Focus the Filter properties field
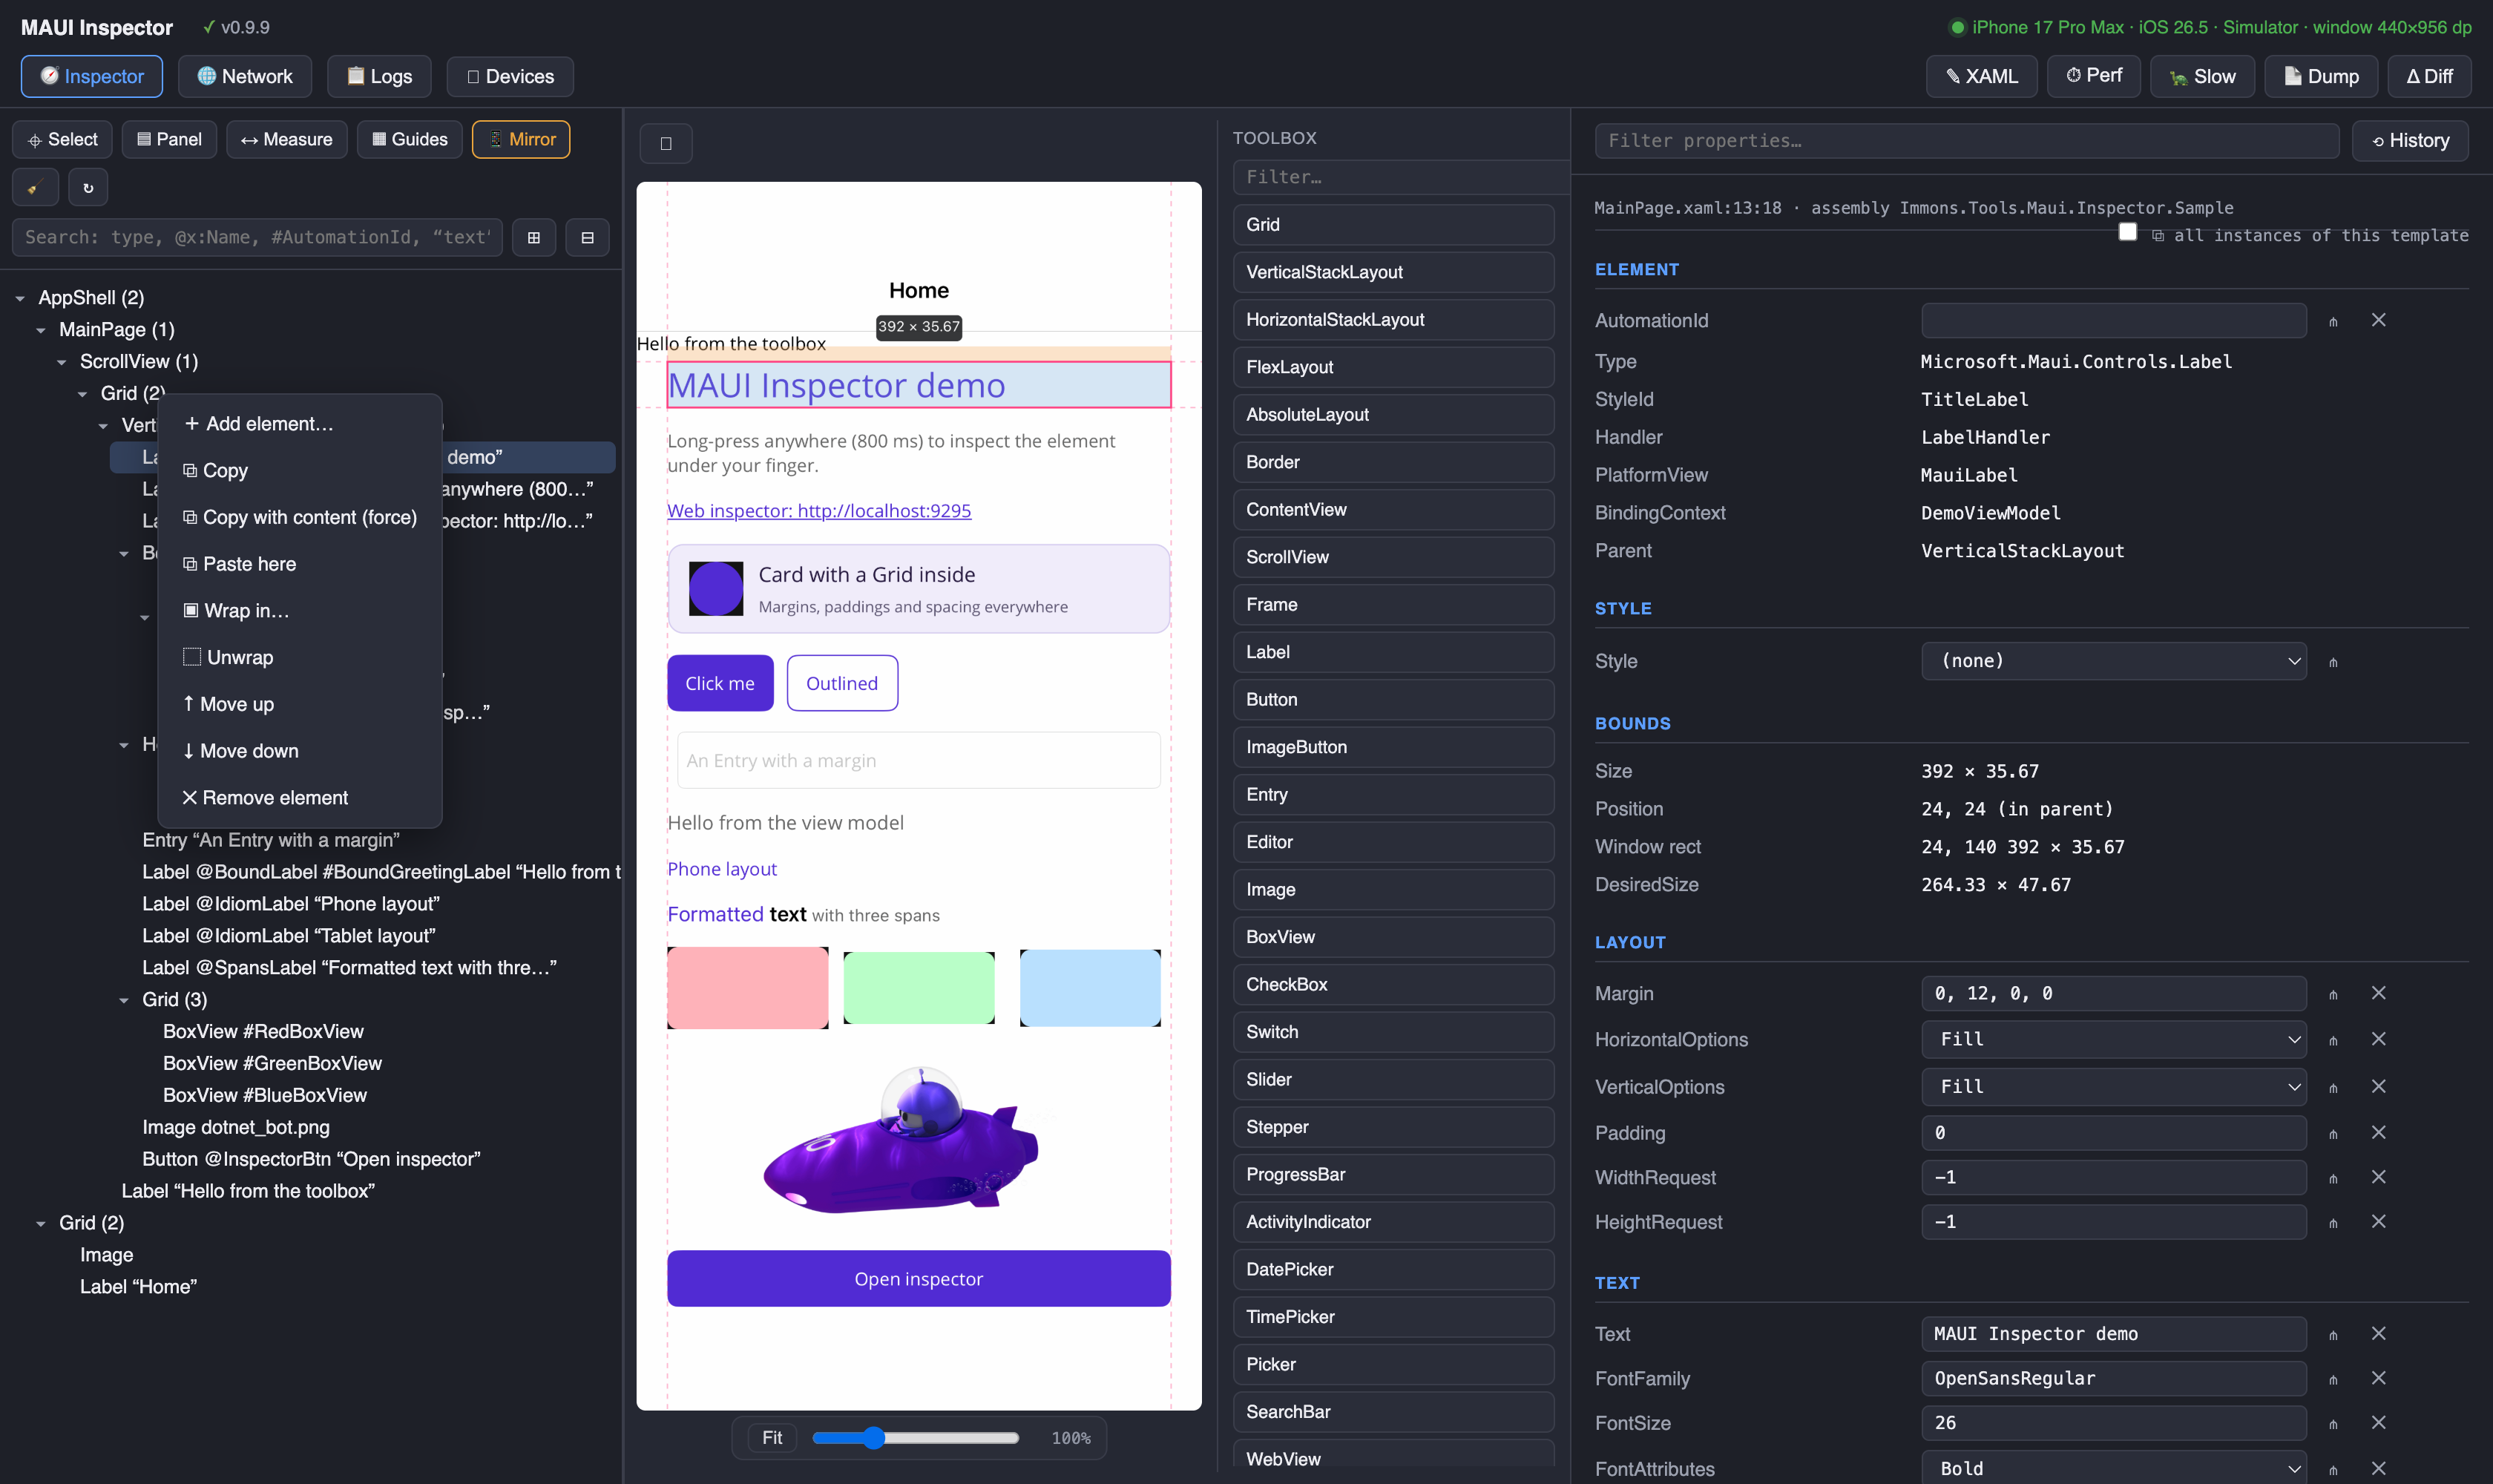 pyautogui.click(x=1966, y=141)
